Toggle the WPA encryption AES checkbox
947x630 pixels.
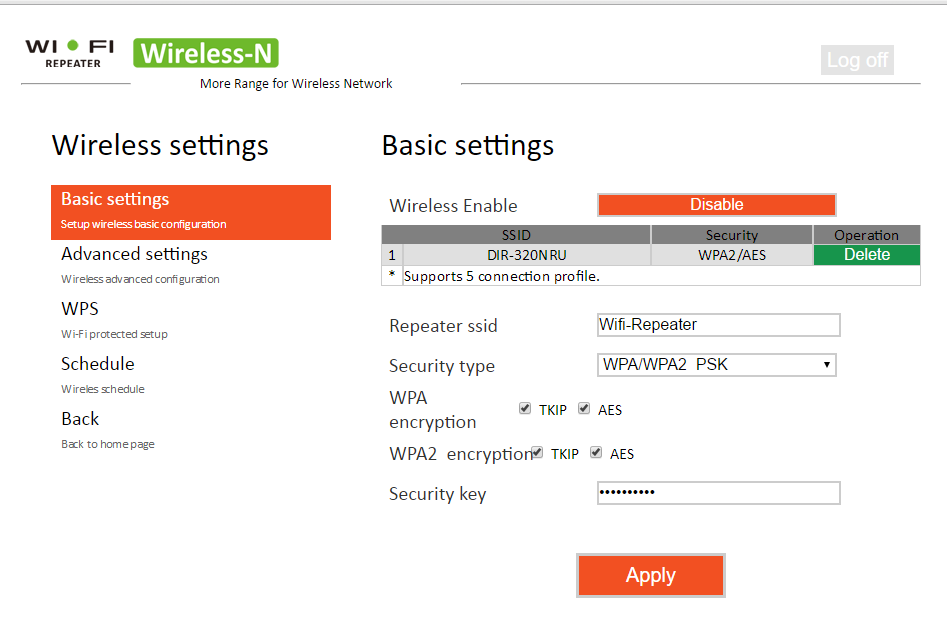click(584, 408)
